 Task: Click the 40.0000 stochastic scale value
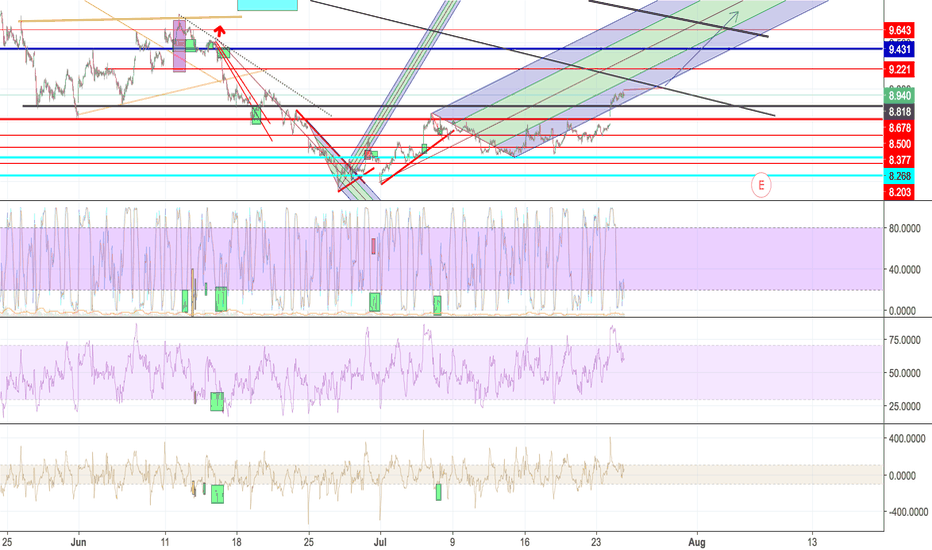pos(905,269)
